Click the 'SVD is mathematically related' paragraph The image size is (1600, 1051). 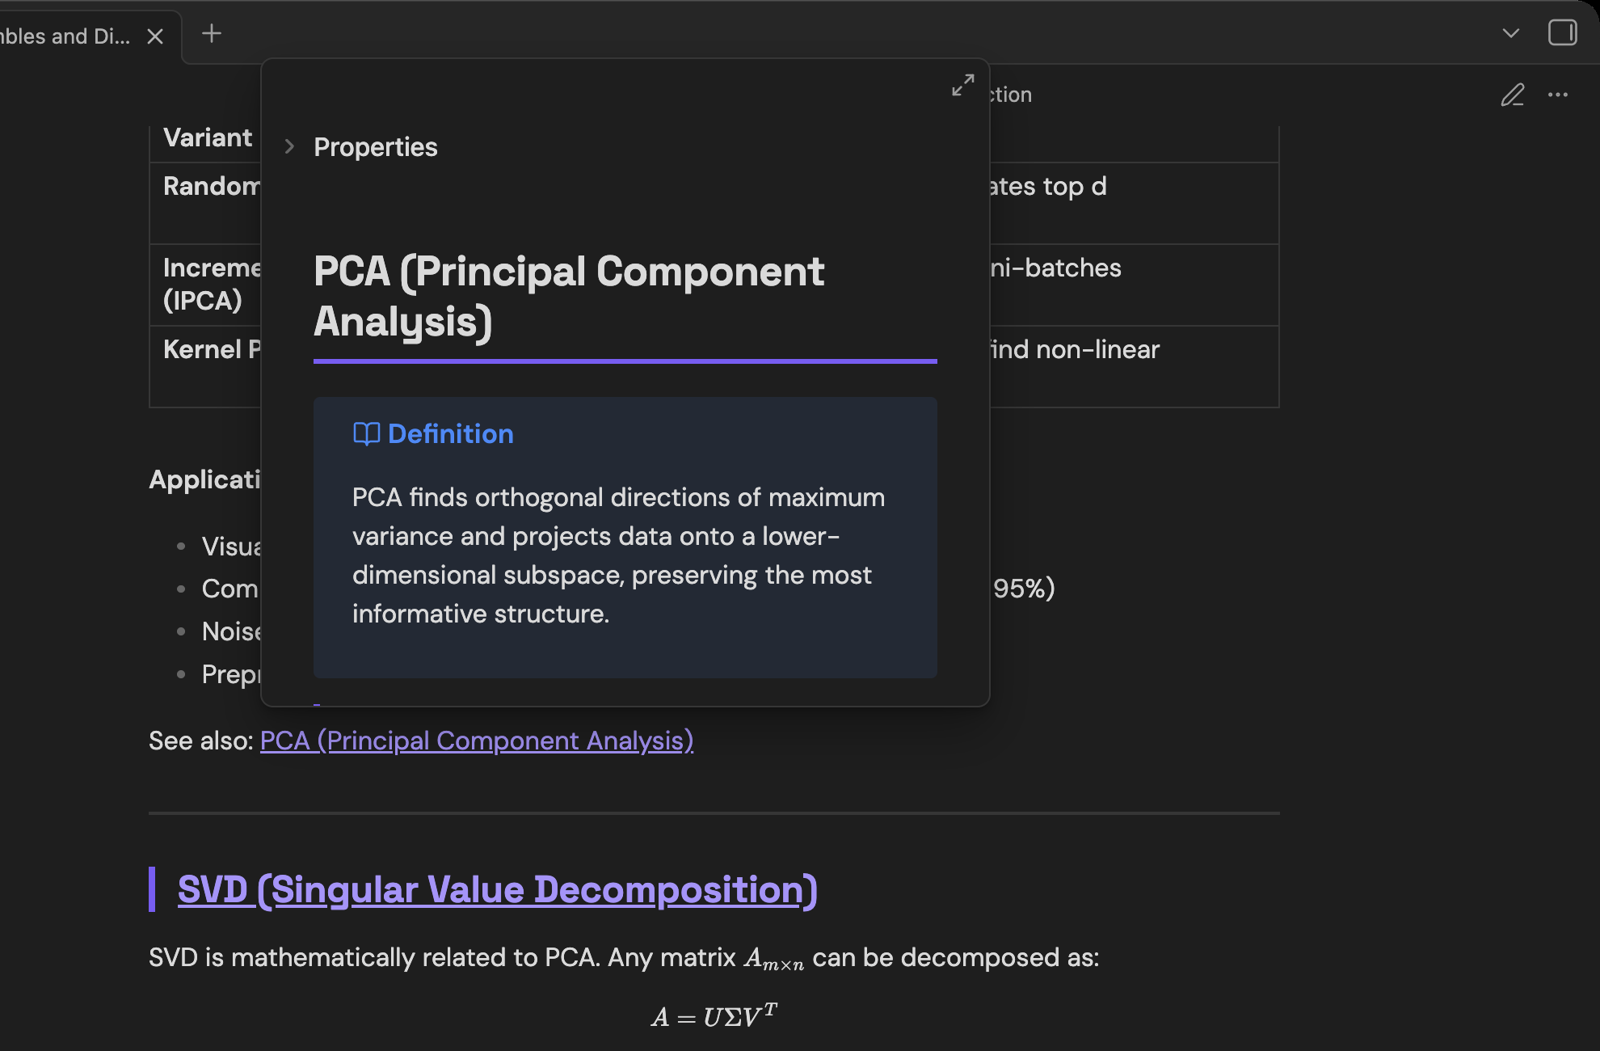coord(623,958)
